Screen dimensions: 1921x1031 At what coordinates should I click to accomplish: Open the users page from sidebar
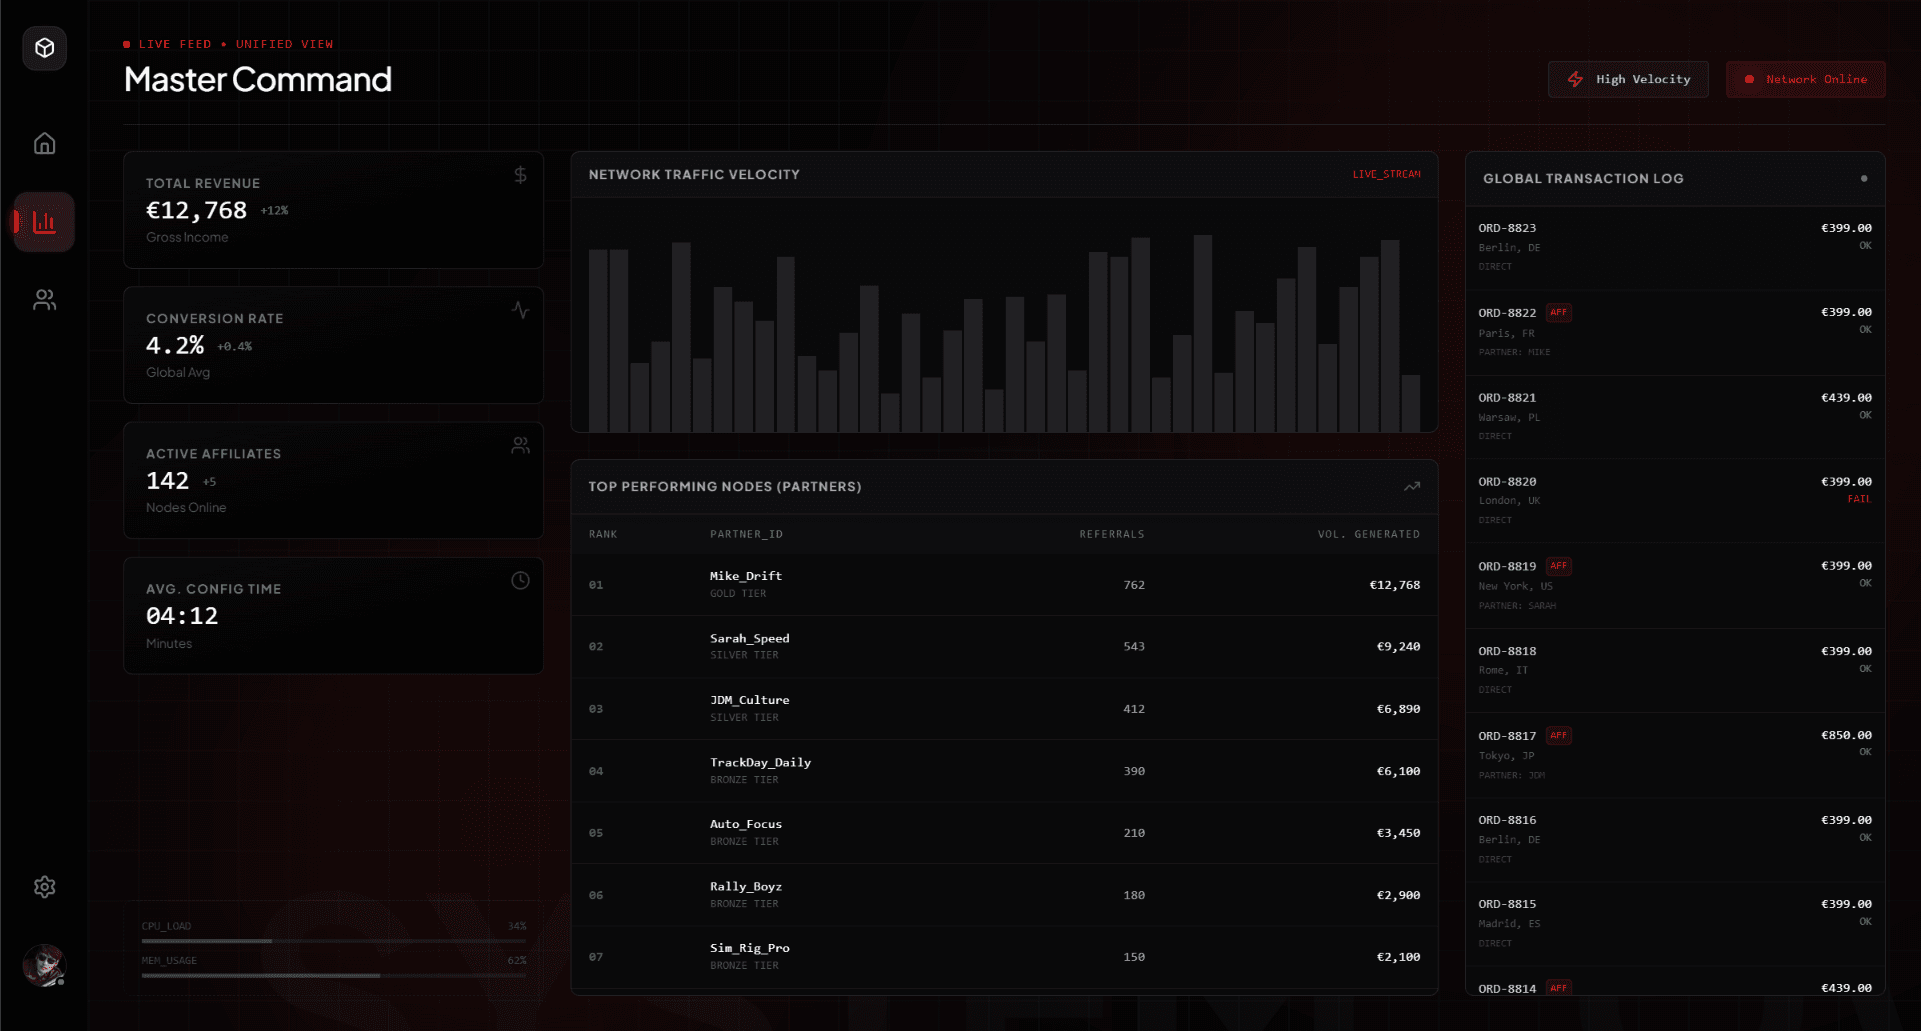[x=45, y=300]
